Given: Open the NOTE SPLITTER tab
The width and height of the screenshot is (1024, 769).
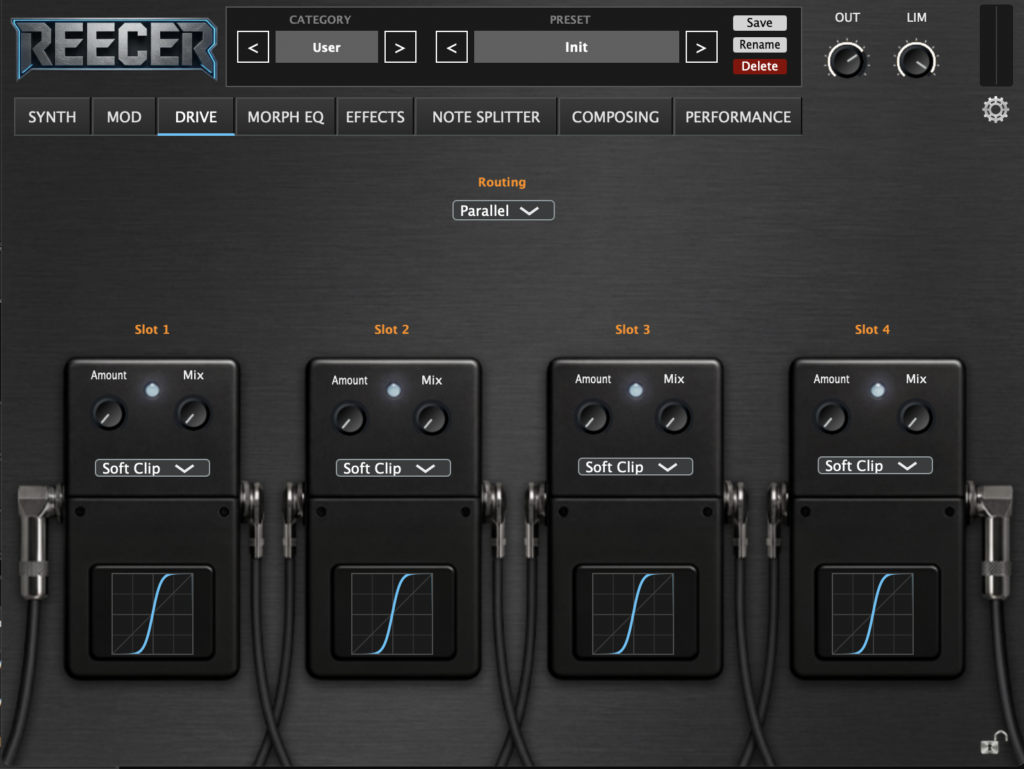Looking at the screenshot, I should coord(486,117).
